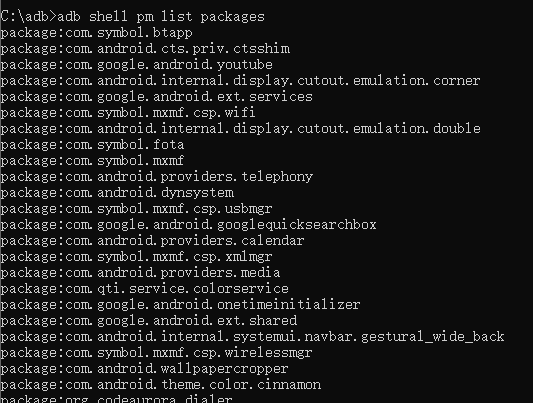Click the com.android.cts.priv.ctsshim line
Screen dimensions: 533x403
[x=145, y=49]
